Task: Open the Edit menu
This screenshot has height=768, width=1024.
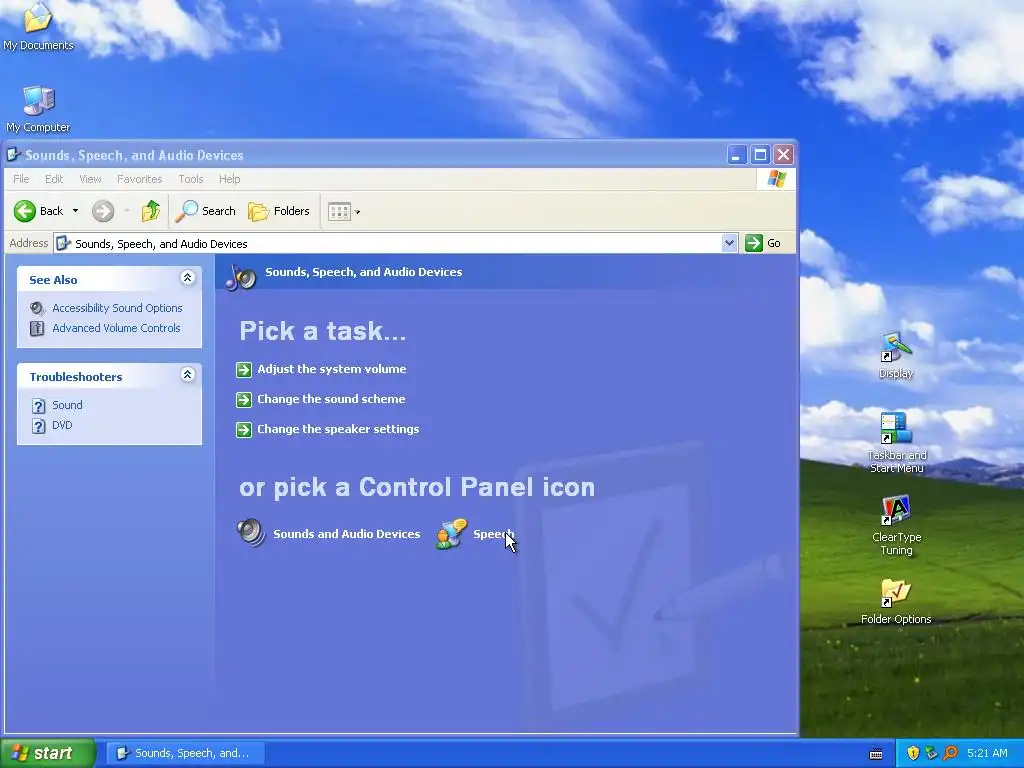Action: [54, 179]
